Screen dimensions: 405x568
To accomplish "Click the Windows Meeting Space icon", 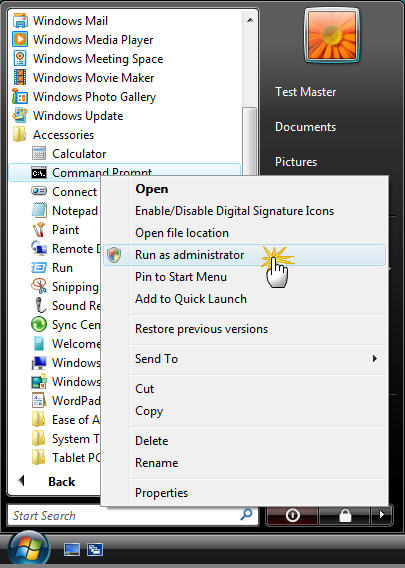I will pos(20,58).
